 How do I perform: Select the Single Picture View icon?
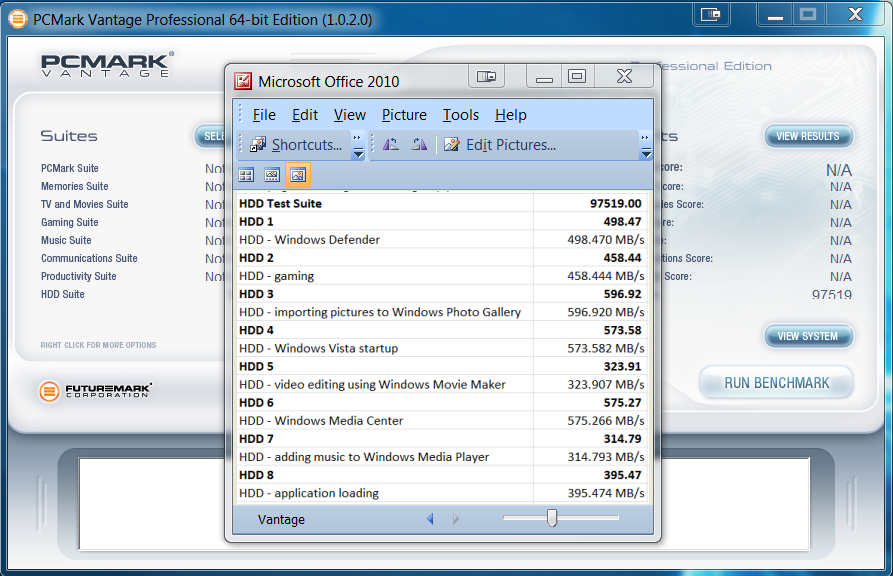[x=298, y=175]
